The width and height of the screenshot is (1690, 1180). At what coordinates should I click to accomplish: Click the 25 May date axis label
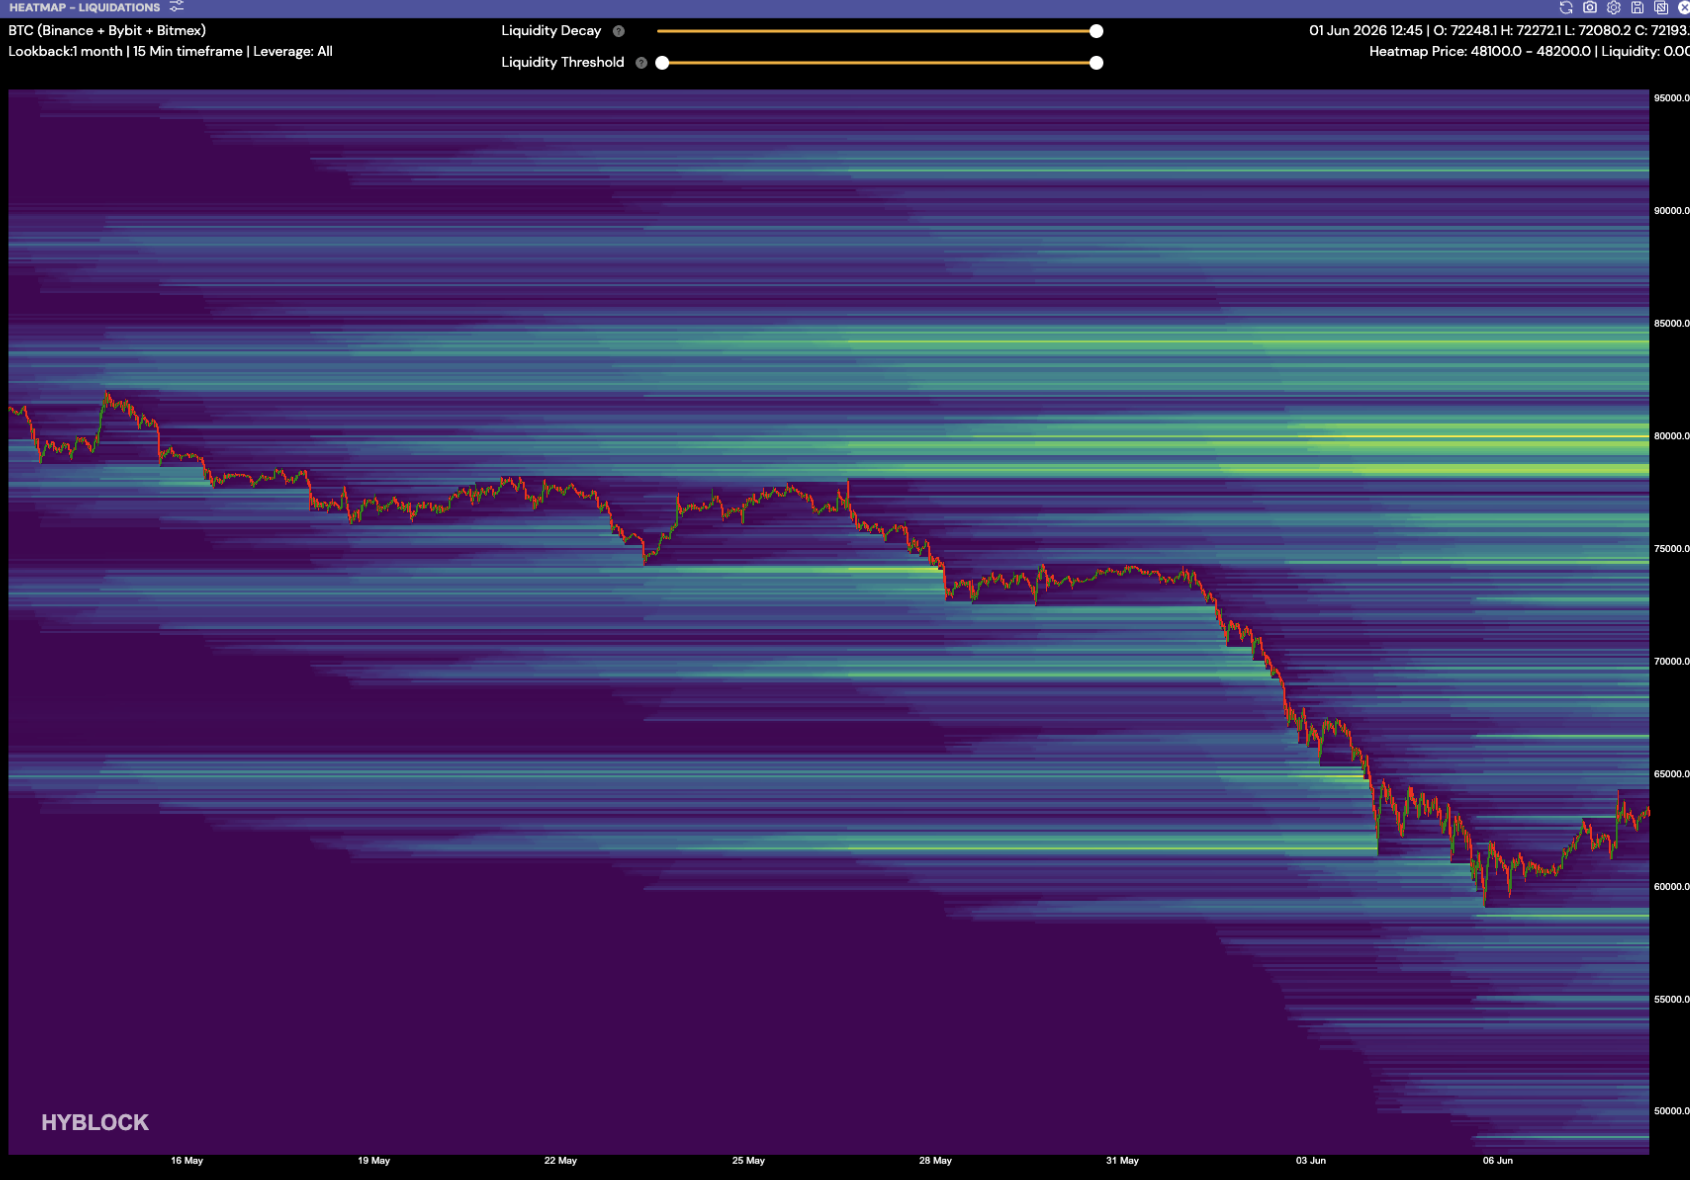coord(748,1161)
